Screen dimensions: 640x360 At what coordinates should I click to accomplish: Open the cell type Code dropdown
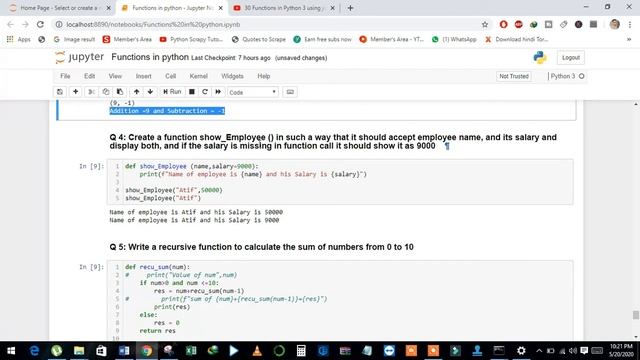pos(253,92)
